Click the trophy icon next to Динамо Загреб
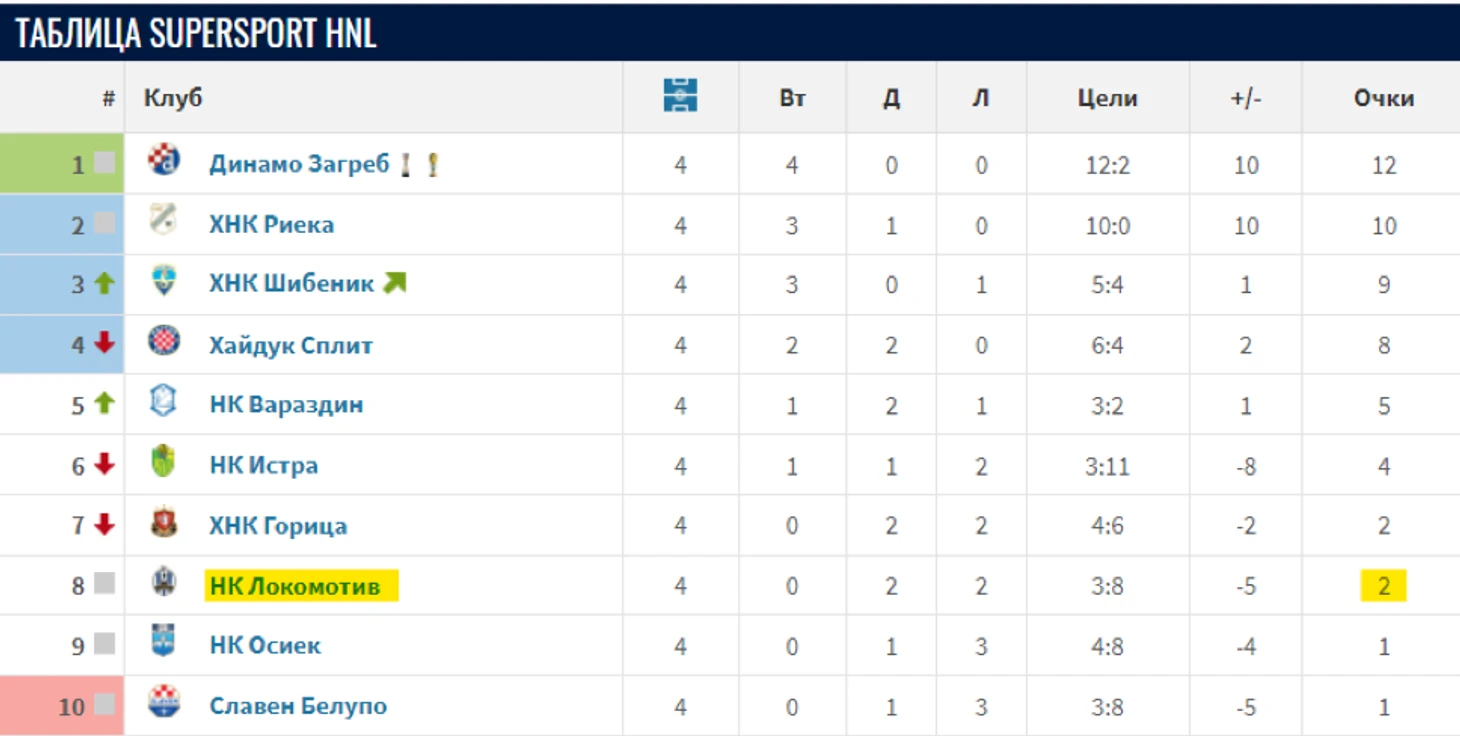Viewport: 1460px width, 736px height. [x=432, y=165]
